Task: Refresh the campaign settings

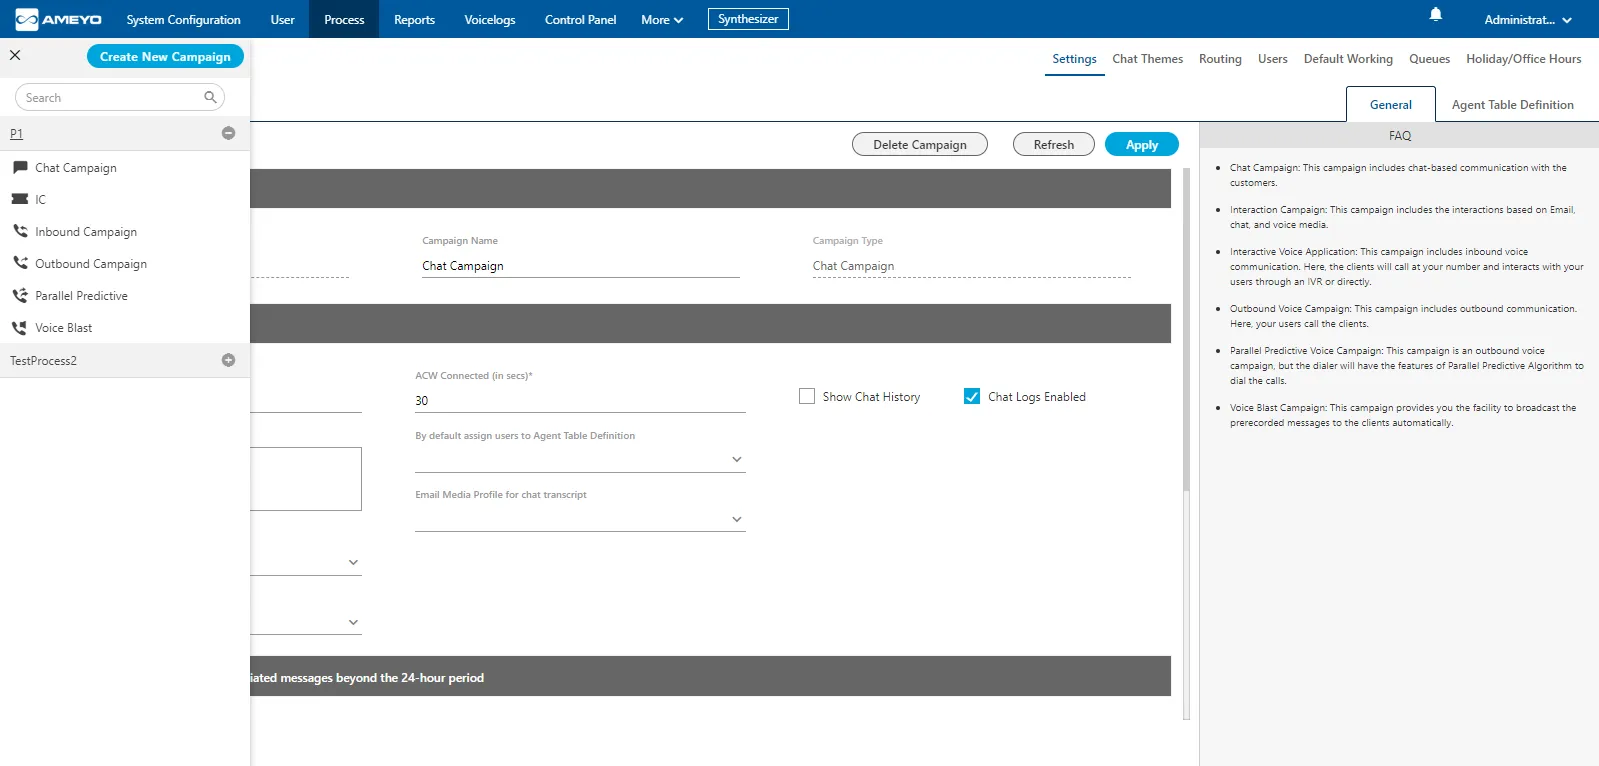Action: 1054,144
